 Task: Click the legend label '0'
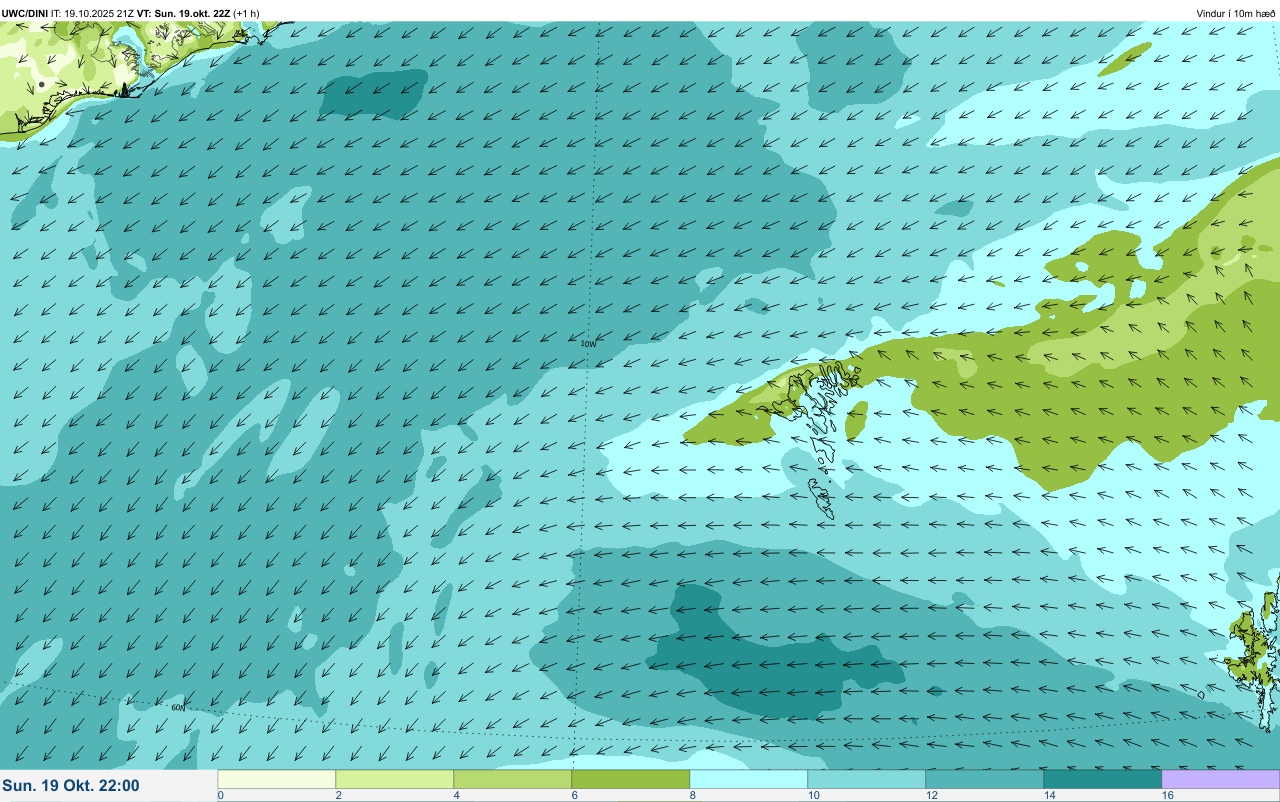tap(220, 795)
